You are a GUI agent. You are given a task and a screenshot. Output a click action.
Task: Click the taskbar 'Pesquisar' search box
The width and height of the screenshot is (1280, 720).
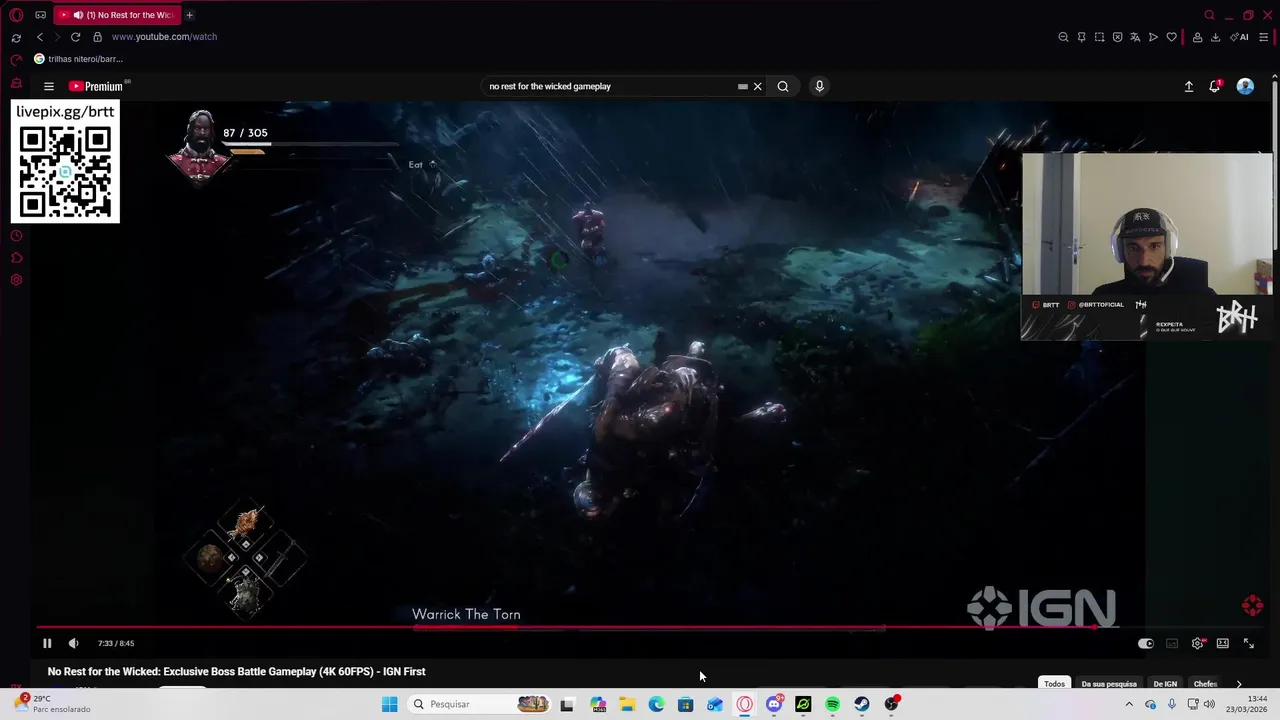(x=478, y=704)
